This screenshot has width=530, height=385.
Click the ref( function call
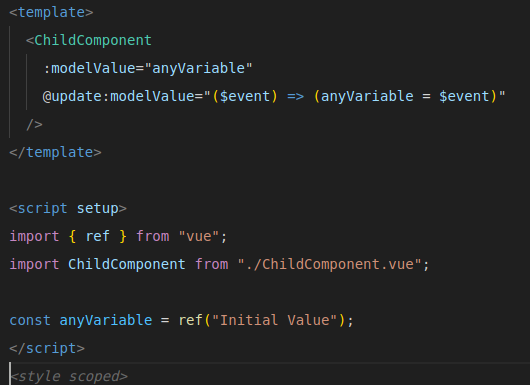[x=194, y=320]
